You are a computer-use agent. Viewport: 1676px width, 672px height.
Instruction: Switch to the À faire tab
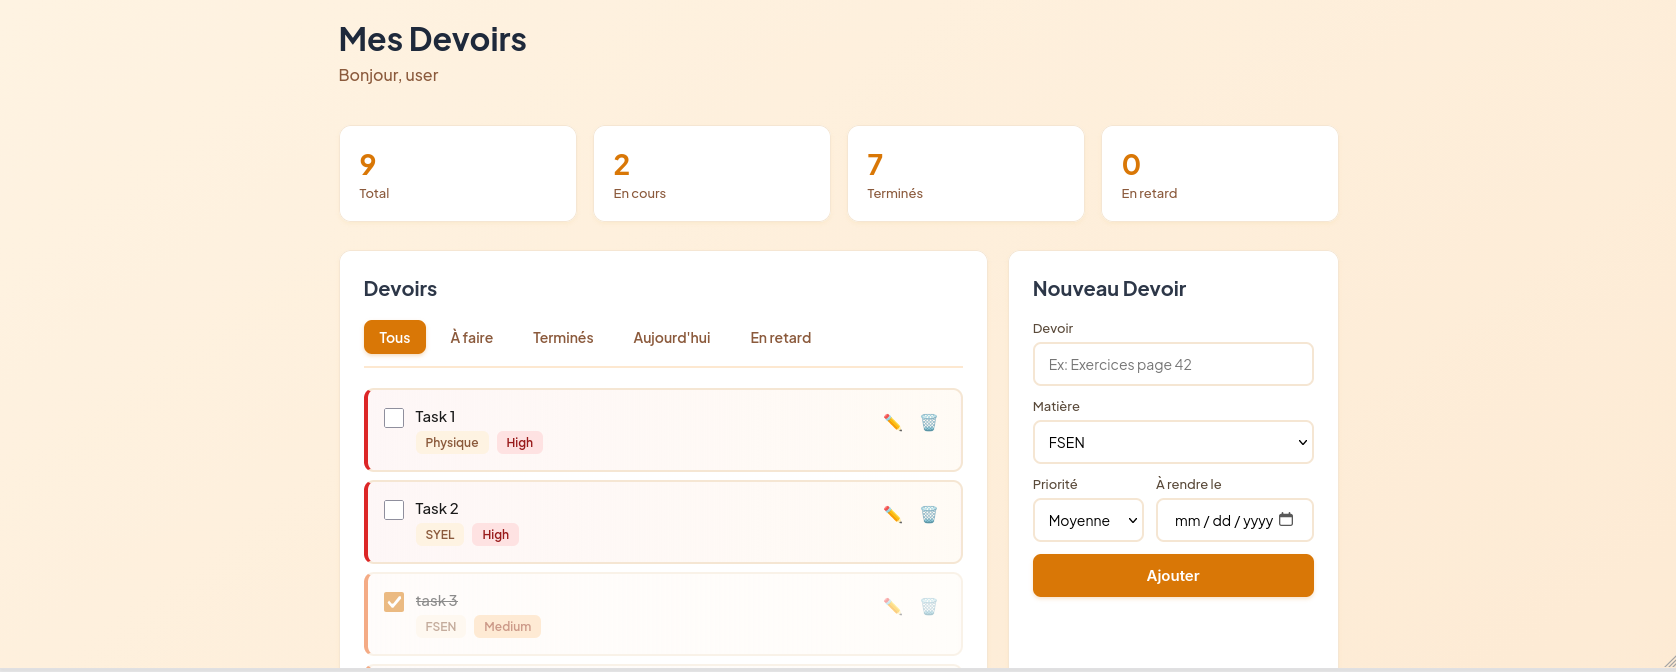click(x=471, y=338)
